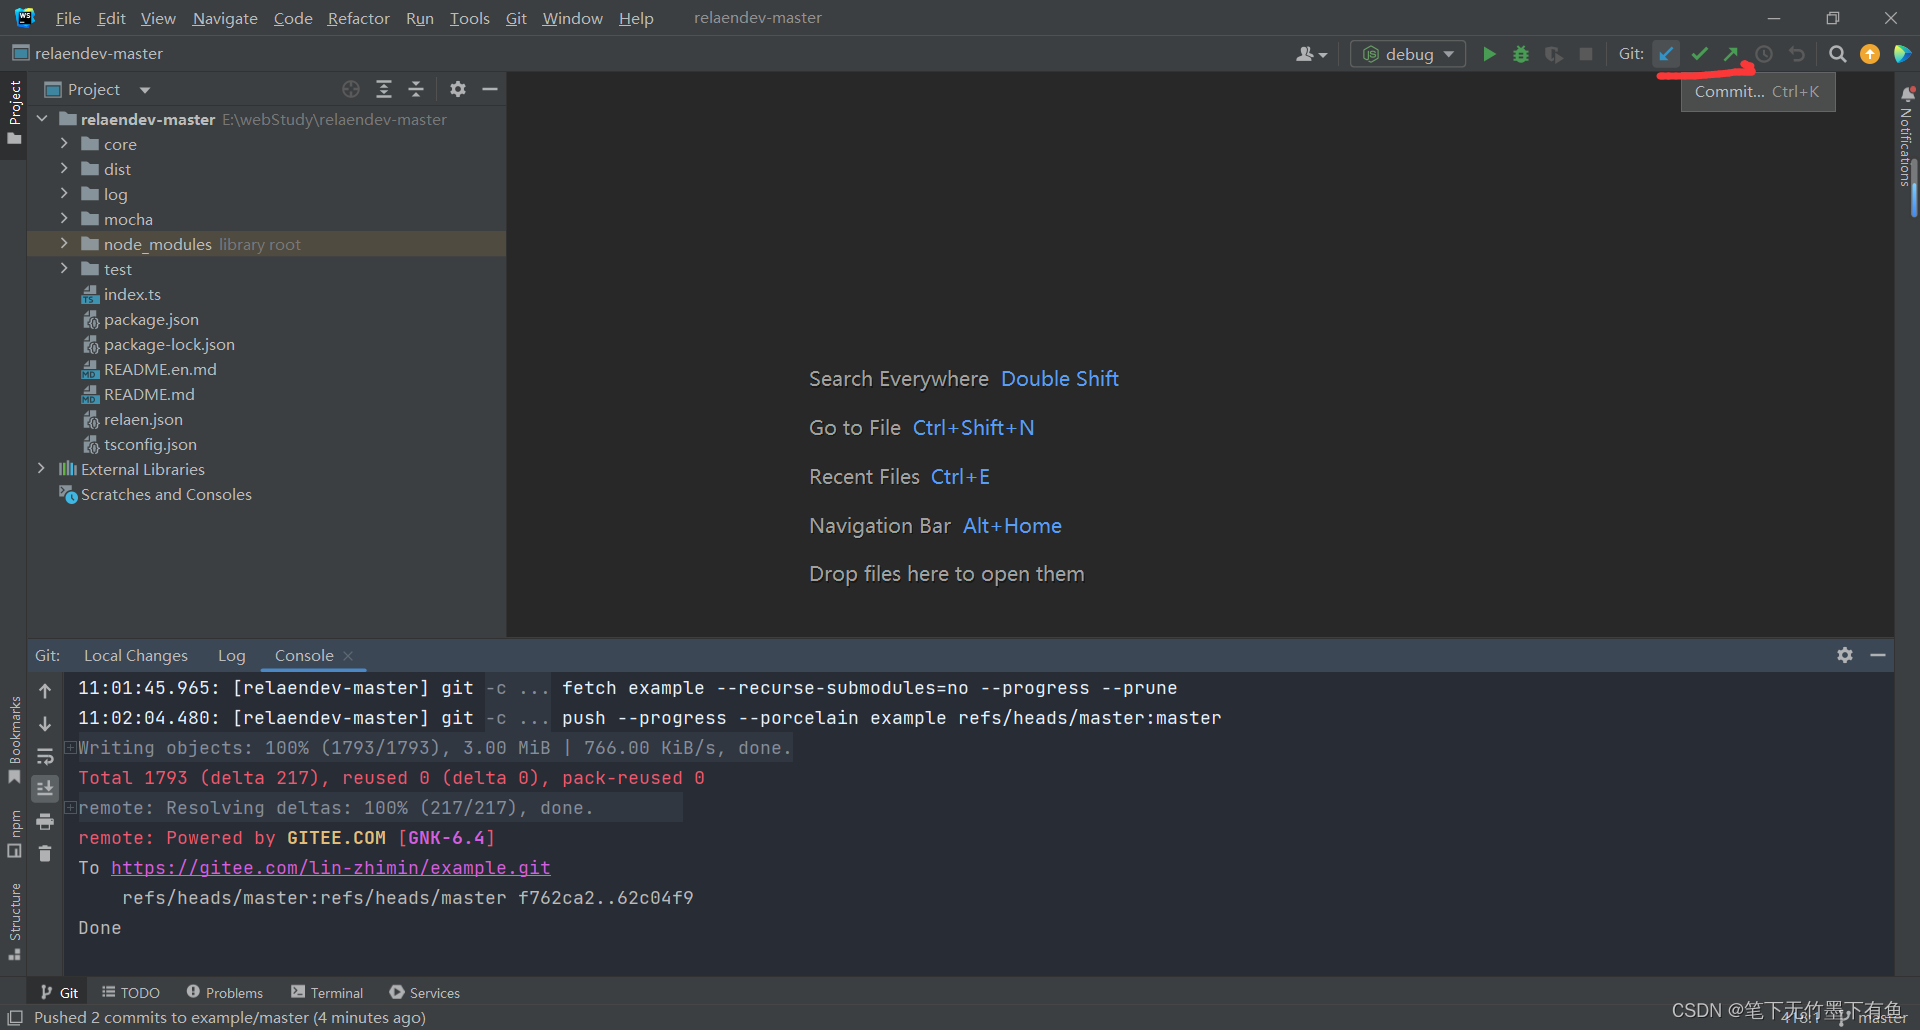The width and height of the screenshot is (1920, 1030).
Task: Expand All in the Project panel
Action: [384, 89]
